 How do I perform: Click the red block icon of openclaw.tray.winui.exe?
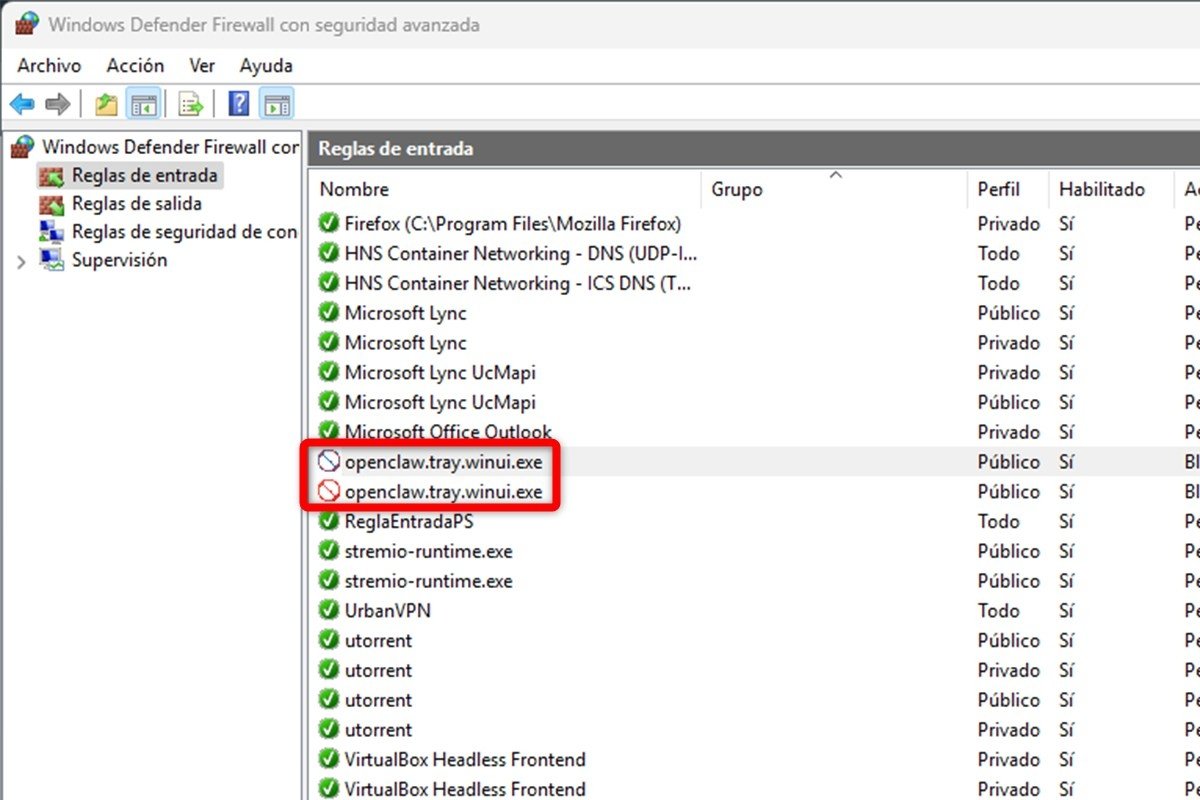pos(328,491)
